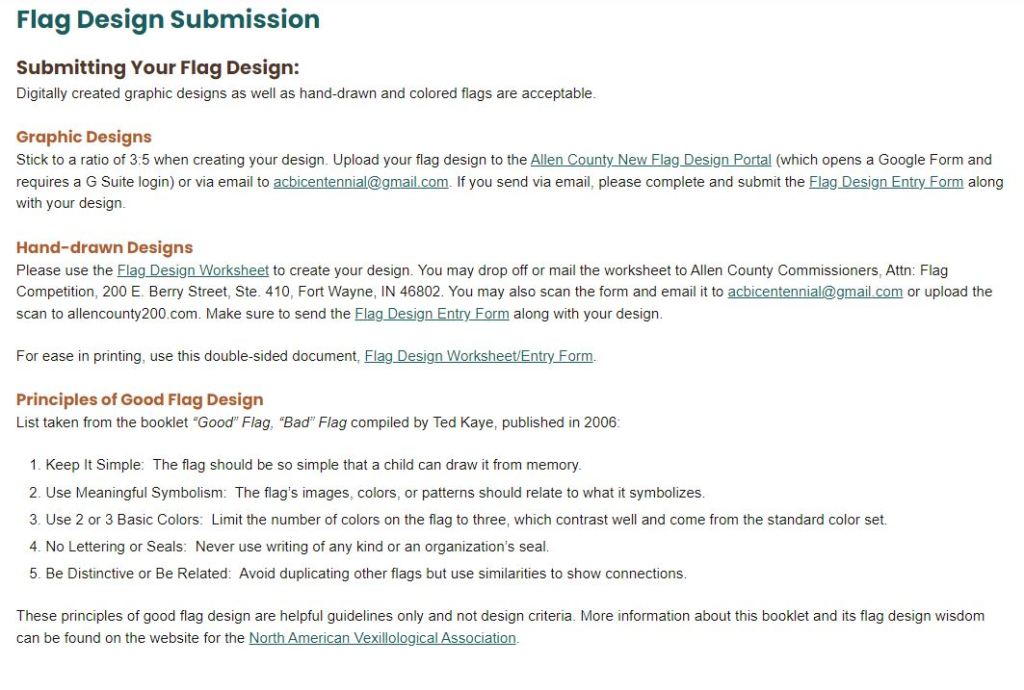This screenshot has width=1024, height=690.
Task: Click the Use Meaningful Symbolism list item
Action: [x=375, y=493]
